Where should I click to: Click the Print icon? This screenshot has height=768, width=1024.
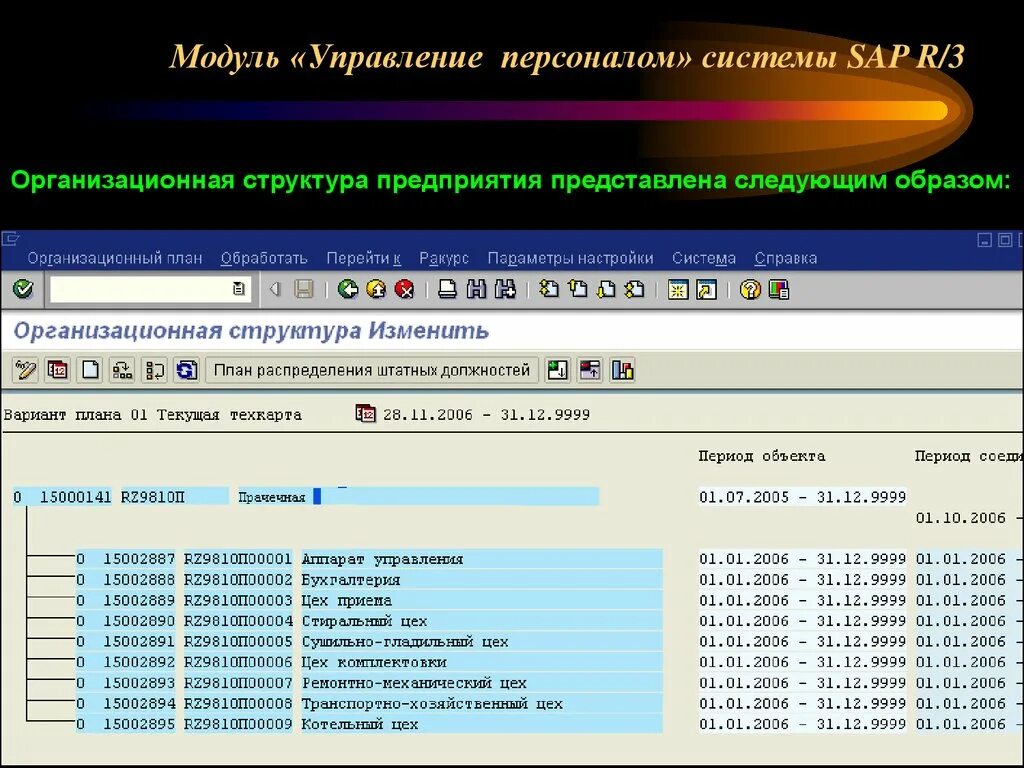tap(447, 289)
